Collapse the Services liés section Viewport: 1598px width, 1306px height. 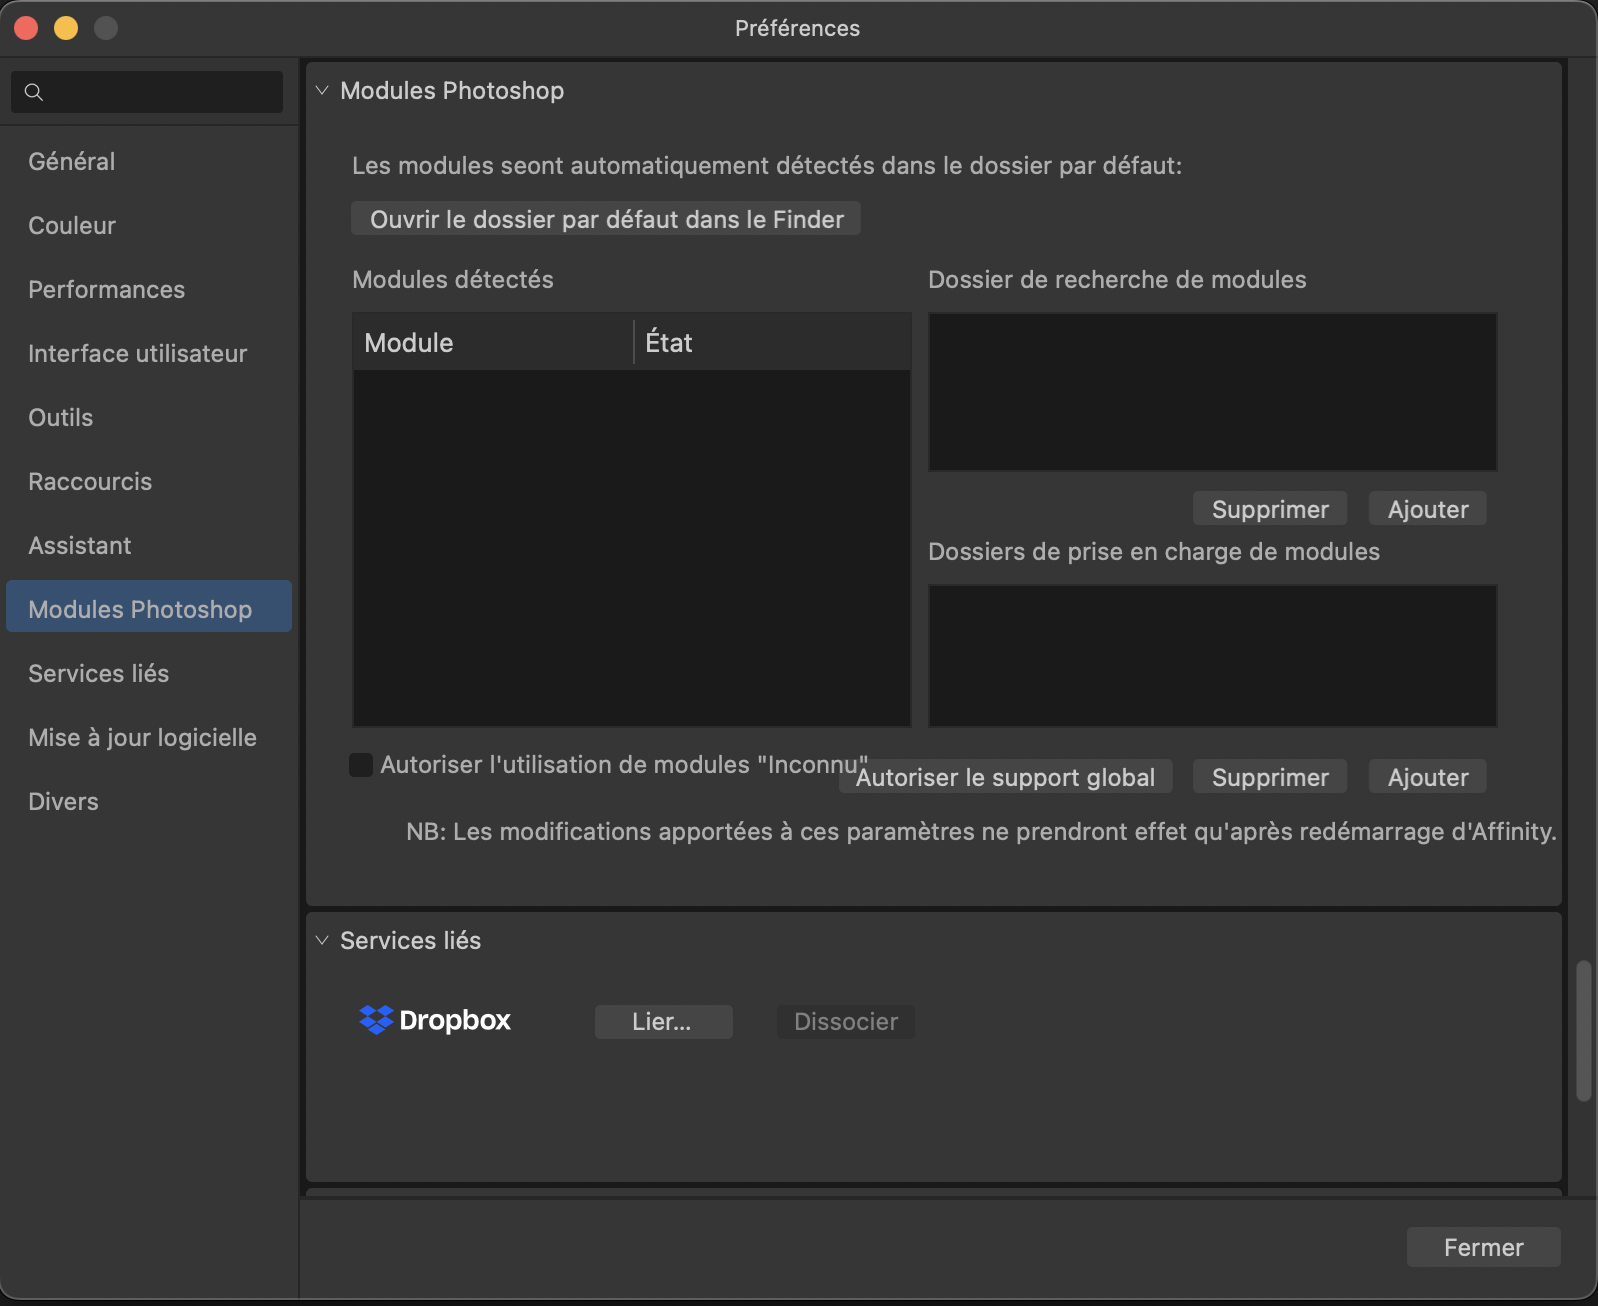(322, 940)
